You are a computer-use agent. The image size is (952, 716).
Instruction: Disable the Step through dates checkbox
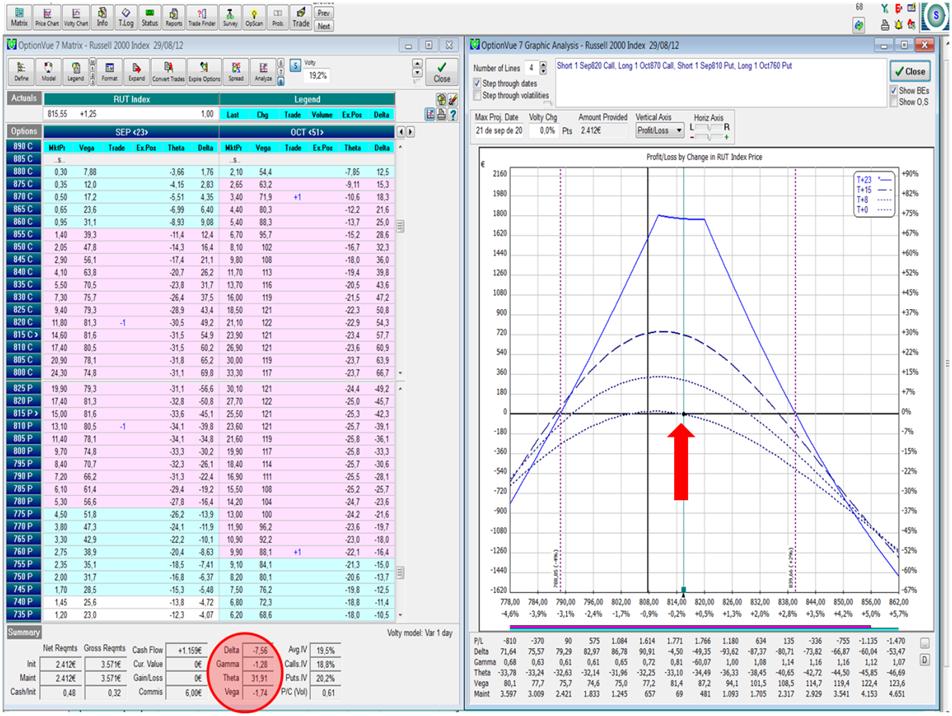click(476, 83)
